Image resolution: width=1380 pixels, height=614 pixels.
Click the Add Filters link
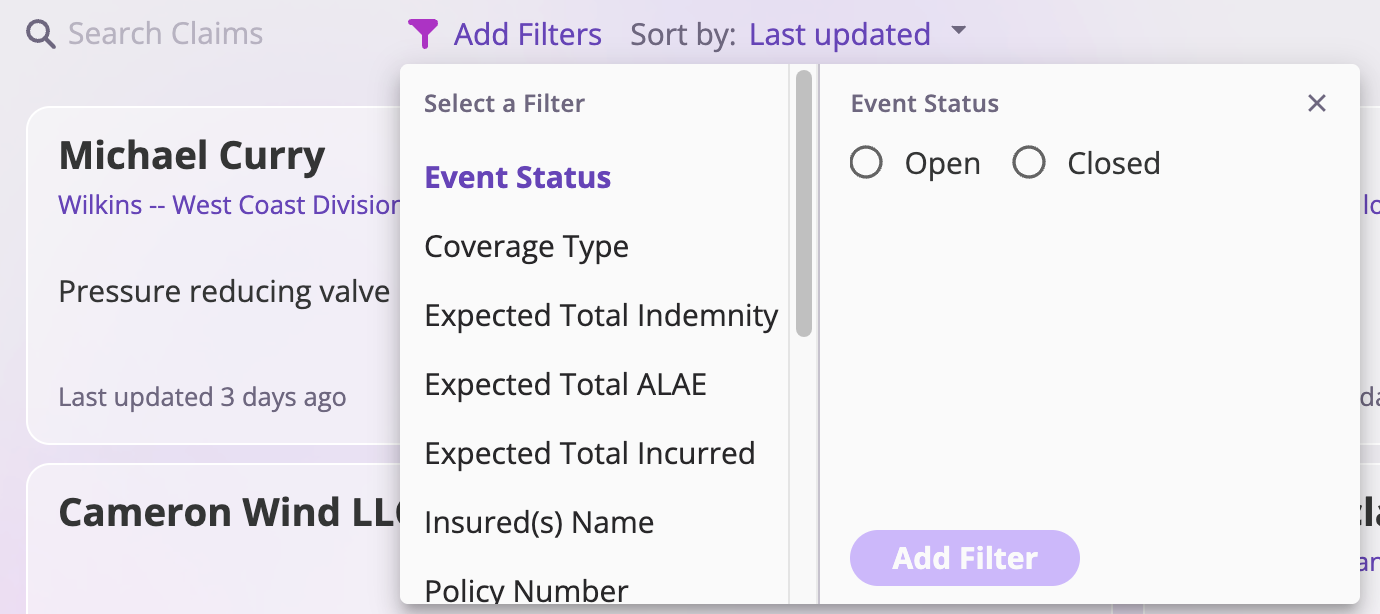coord(527,35)
